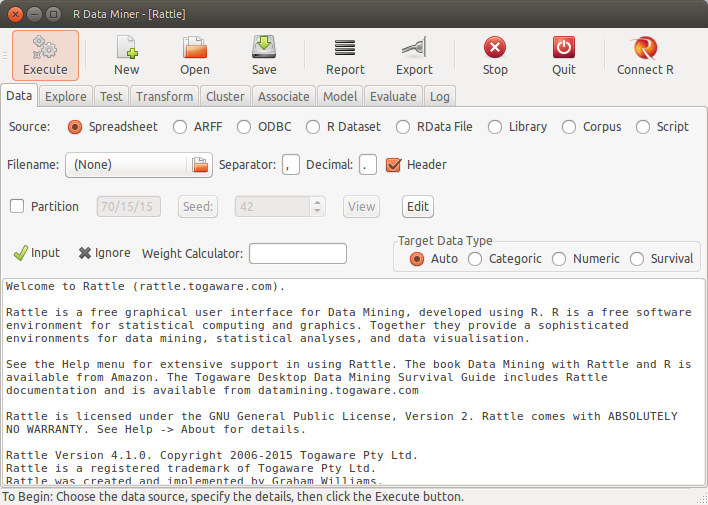
Task: Open the Model tab
Action: (340, 97)
